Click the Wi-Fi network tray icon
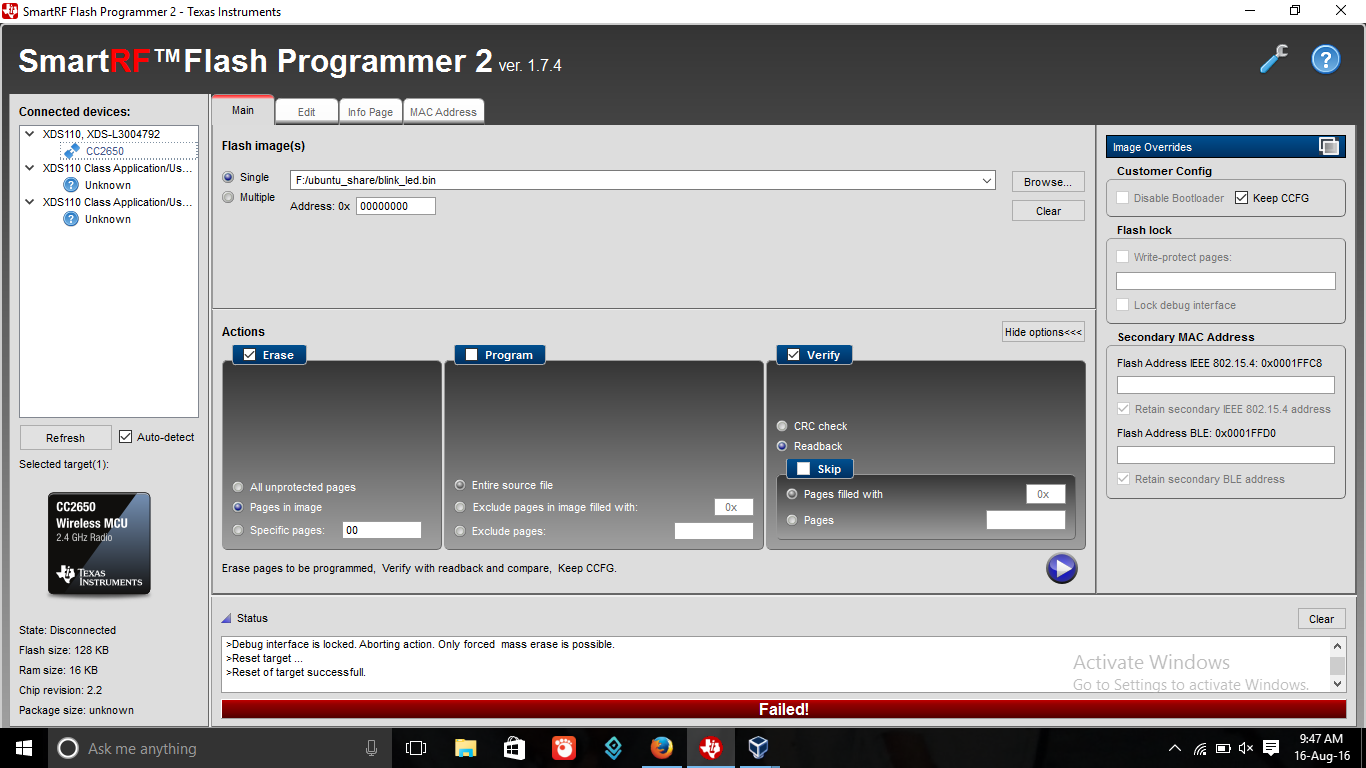Image resolution: width=1366 pixels, height=768 pixels. (x=1199, y=748)
